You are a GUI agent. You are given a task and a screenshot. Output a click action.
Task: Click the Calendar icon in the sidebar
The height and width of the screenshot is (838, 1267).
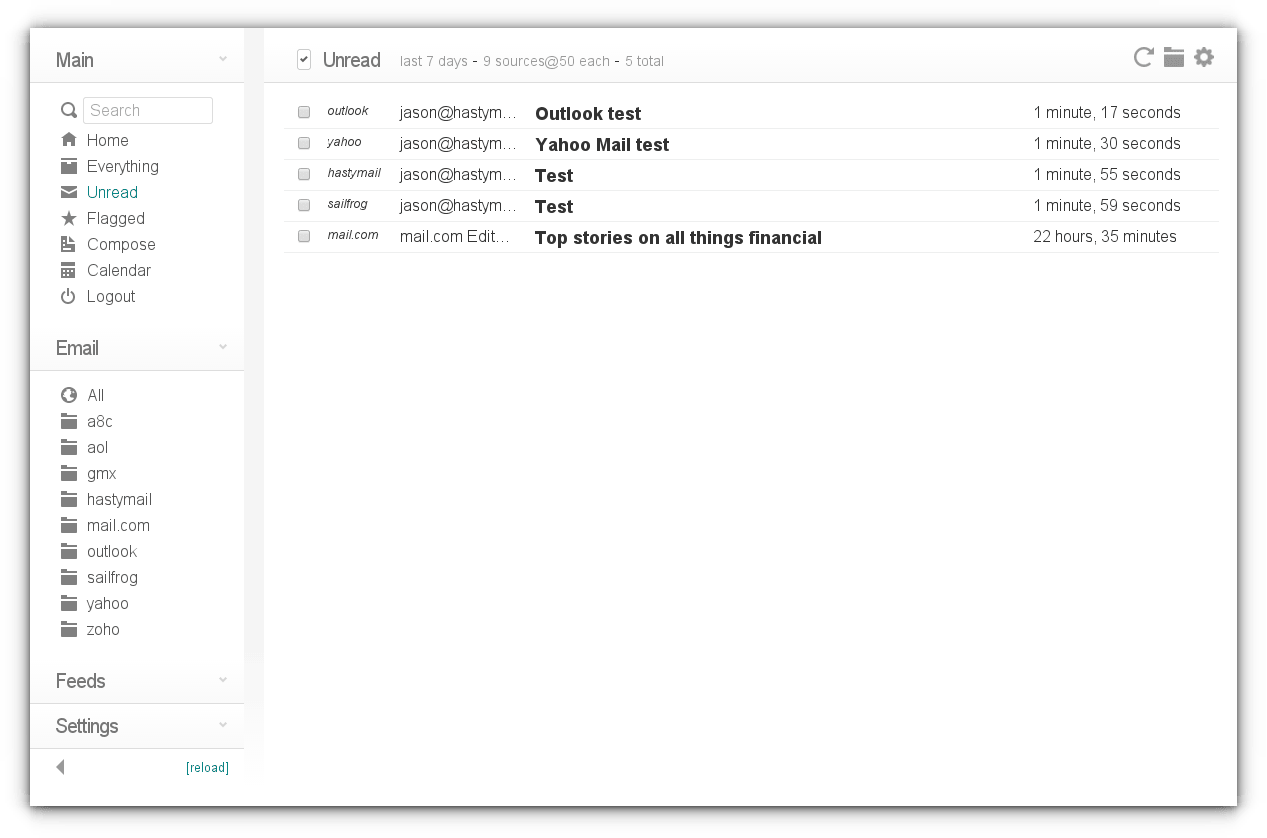[x=68, y=270]
